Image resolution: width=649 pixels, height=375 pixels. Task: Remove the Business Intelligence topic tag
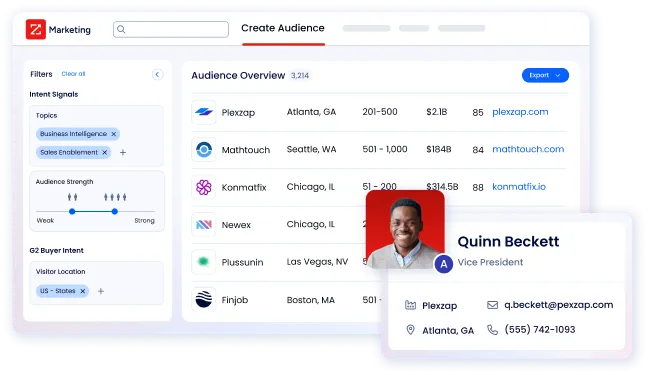point(113,134)
